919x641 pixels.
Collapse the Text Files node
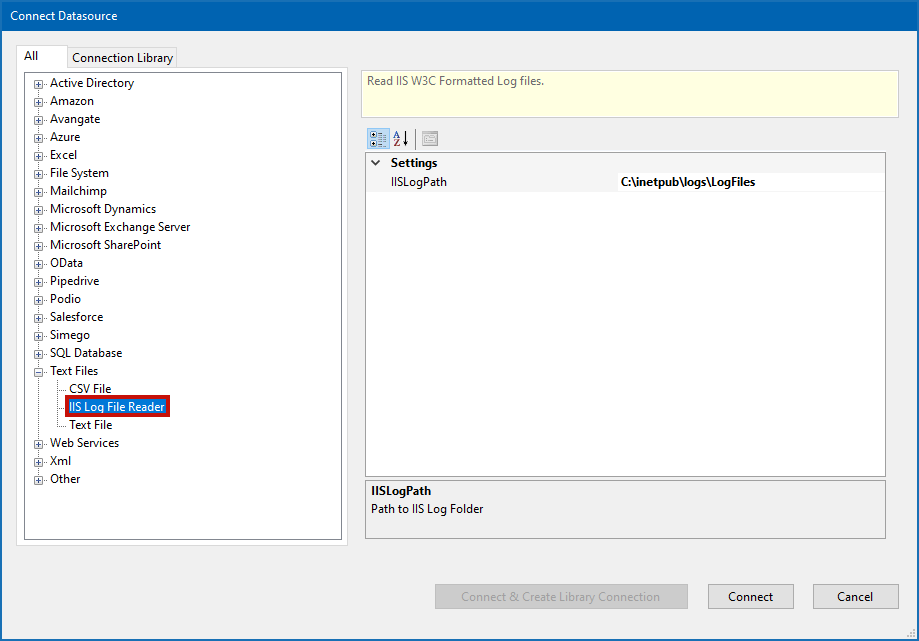point(39,372)
